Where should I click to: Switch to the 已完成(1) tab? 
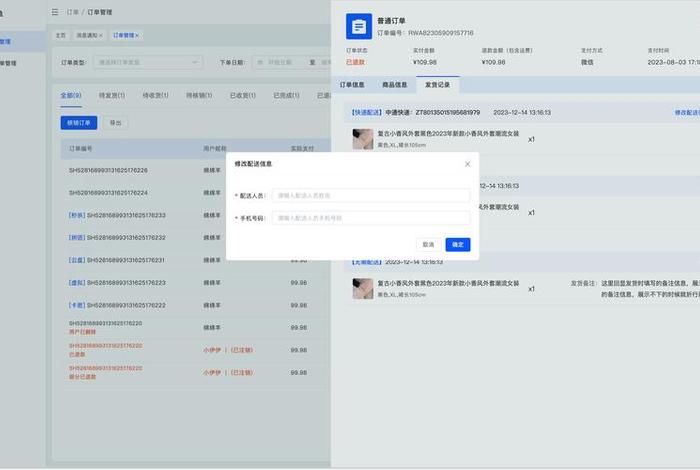287,96
